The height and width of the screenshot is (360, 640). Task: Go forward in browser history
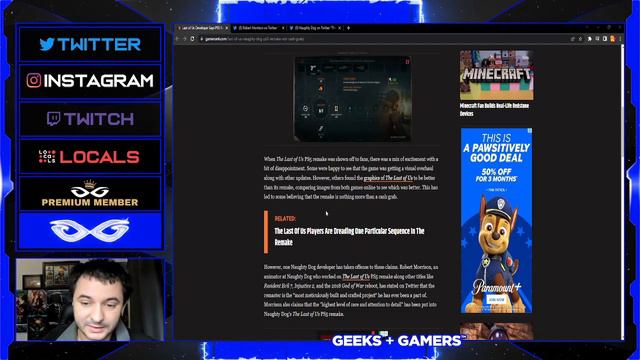[x=185, y=39]
